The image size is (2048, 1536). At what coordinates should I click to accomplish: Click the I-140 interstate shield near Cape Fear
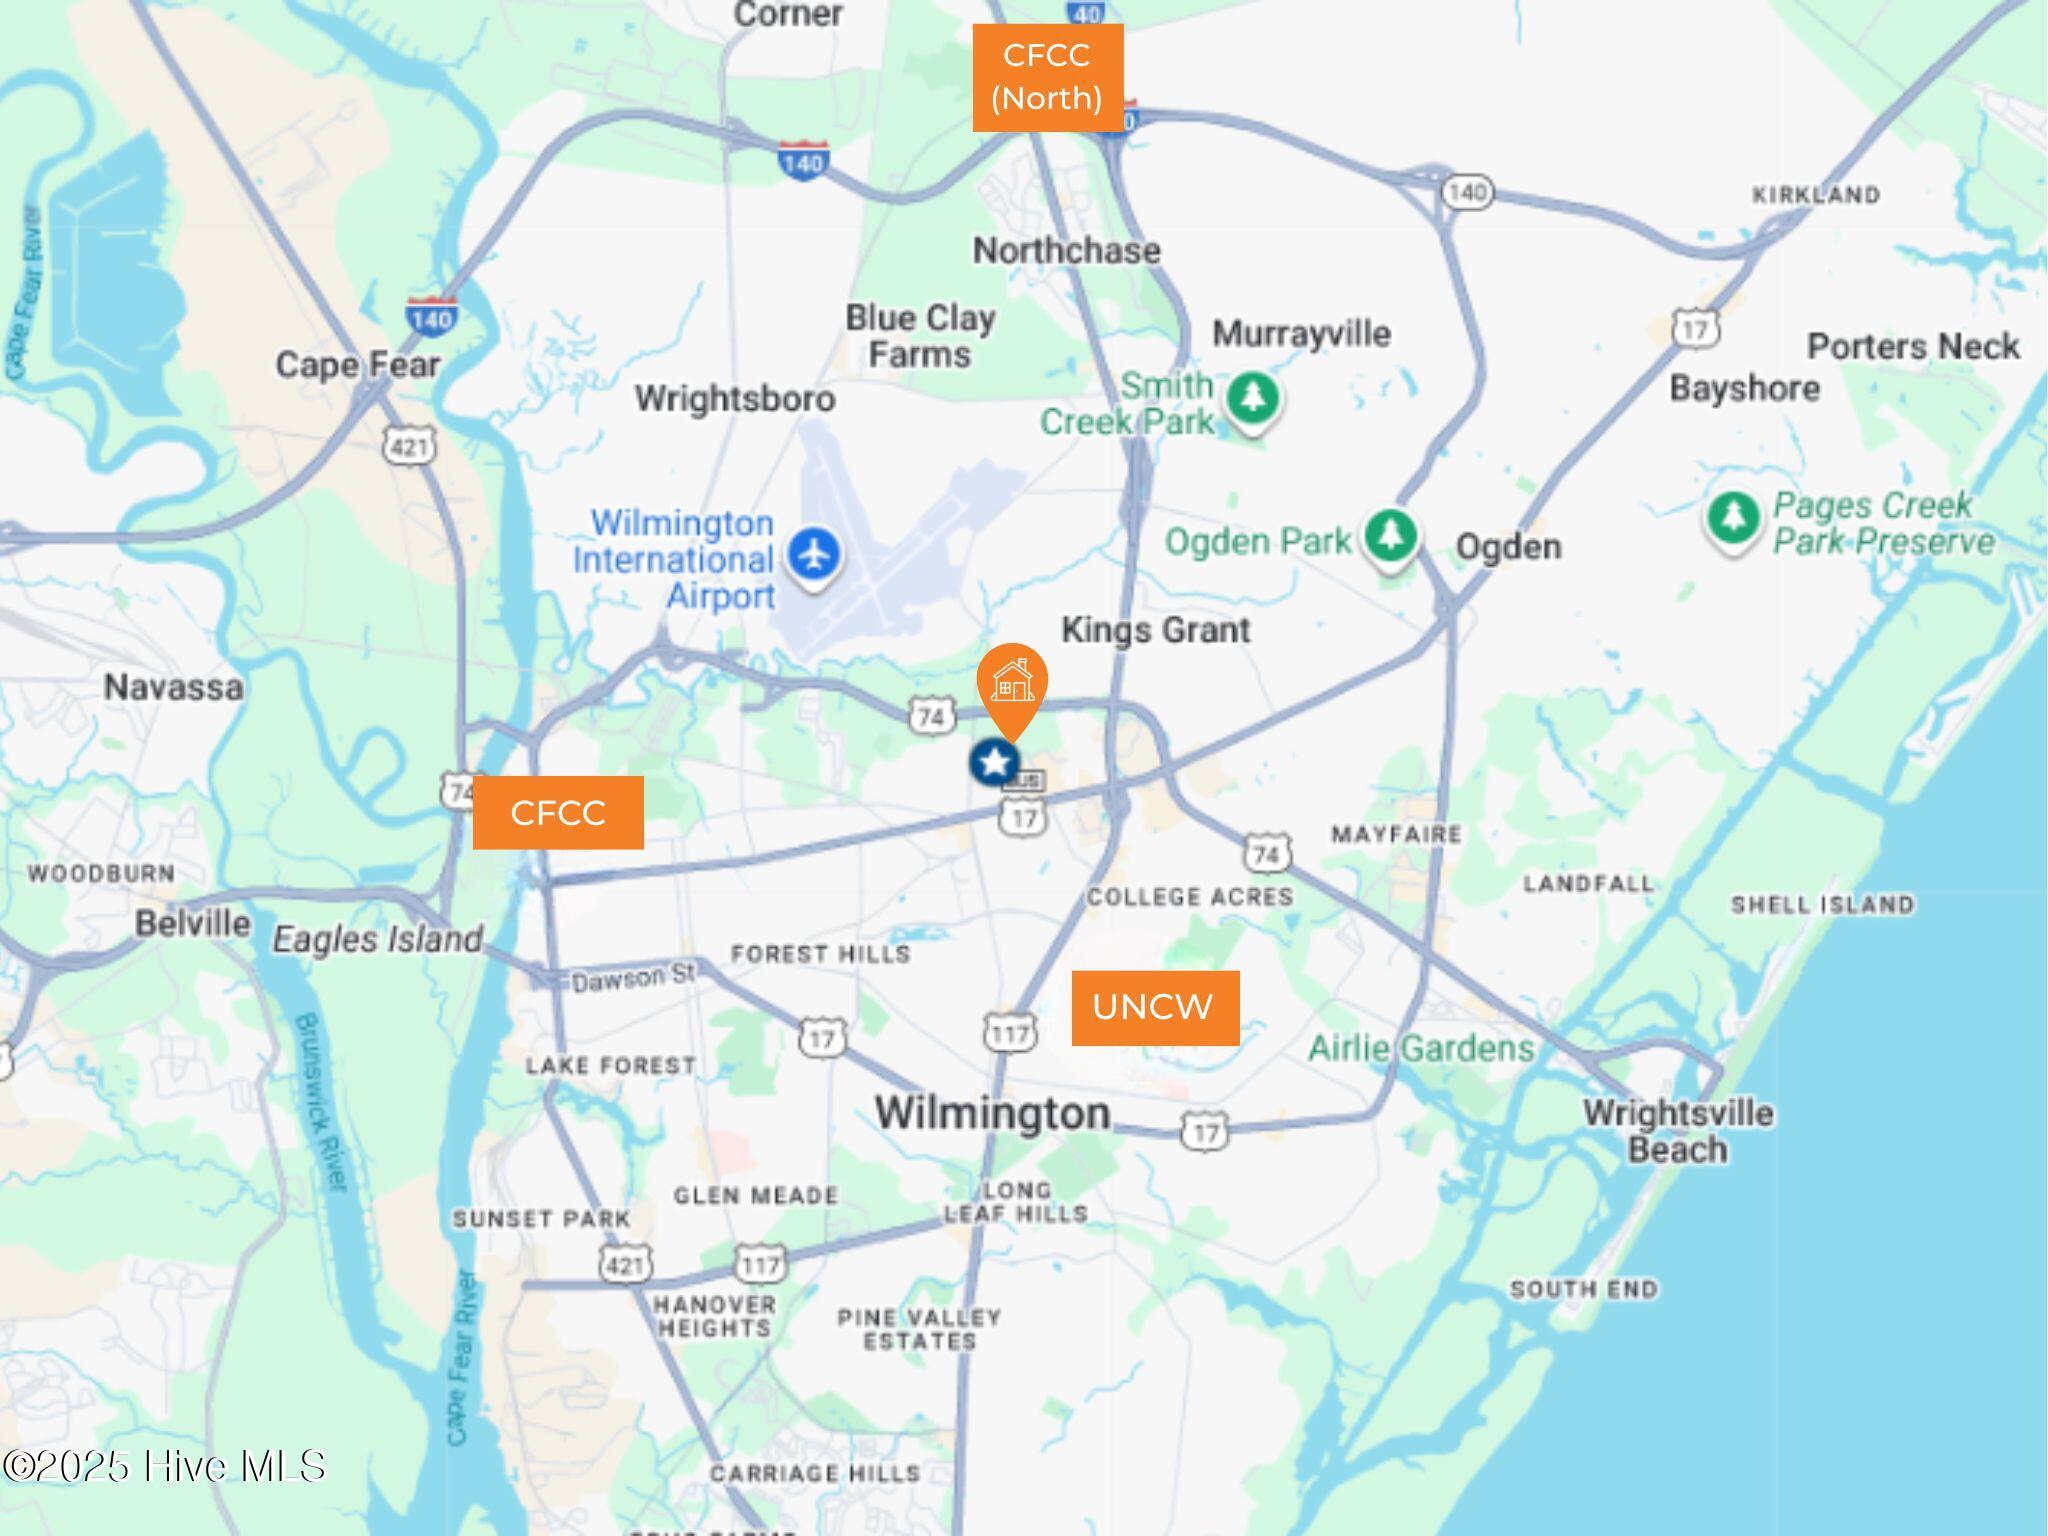[x=432, y=316]
